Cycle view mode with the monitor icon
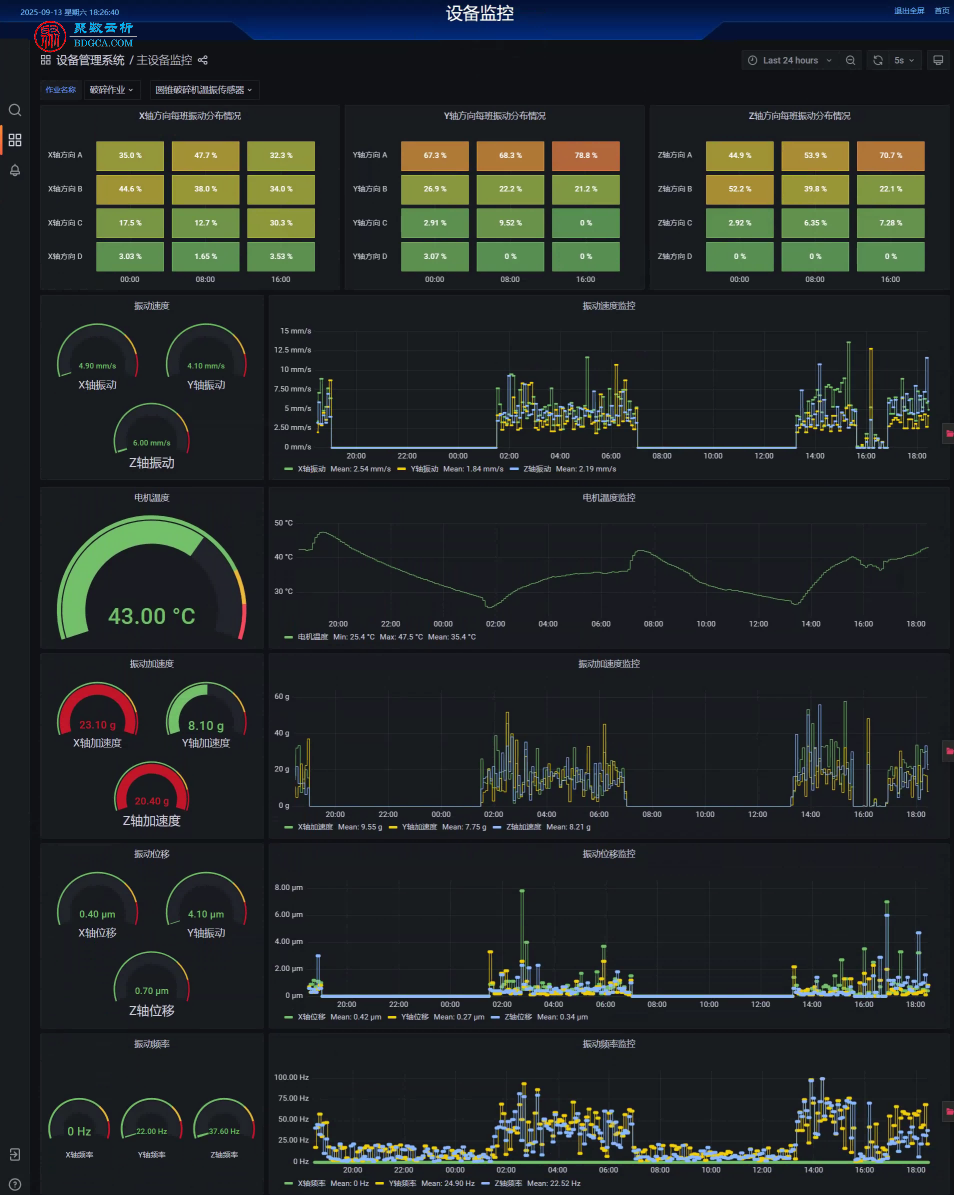The height and width of the screenshot is (1195, 954). coord(938,60)
